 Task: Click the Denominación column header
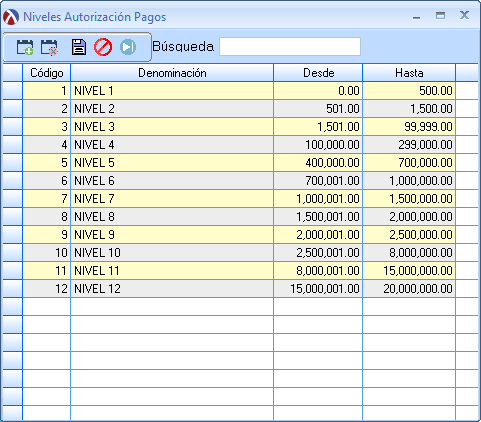click(x=172, y=73)
